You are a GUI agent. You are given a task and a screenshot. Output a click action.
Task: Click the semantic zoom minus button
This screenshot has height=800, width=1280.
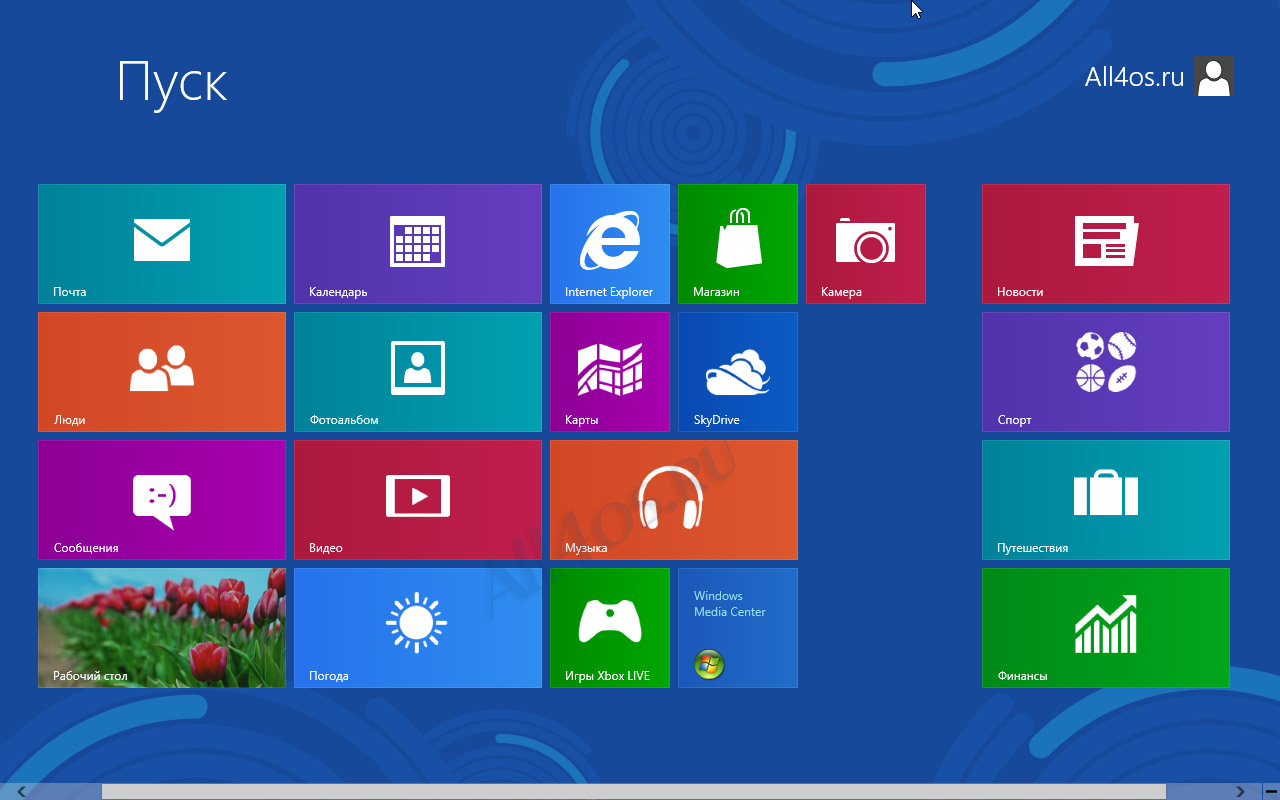point(1270,792)
